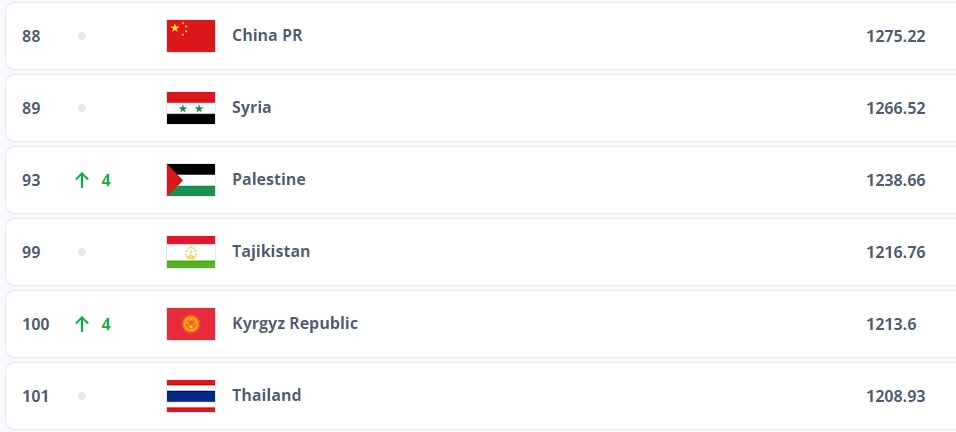Open the China PR team link

267,36
